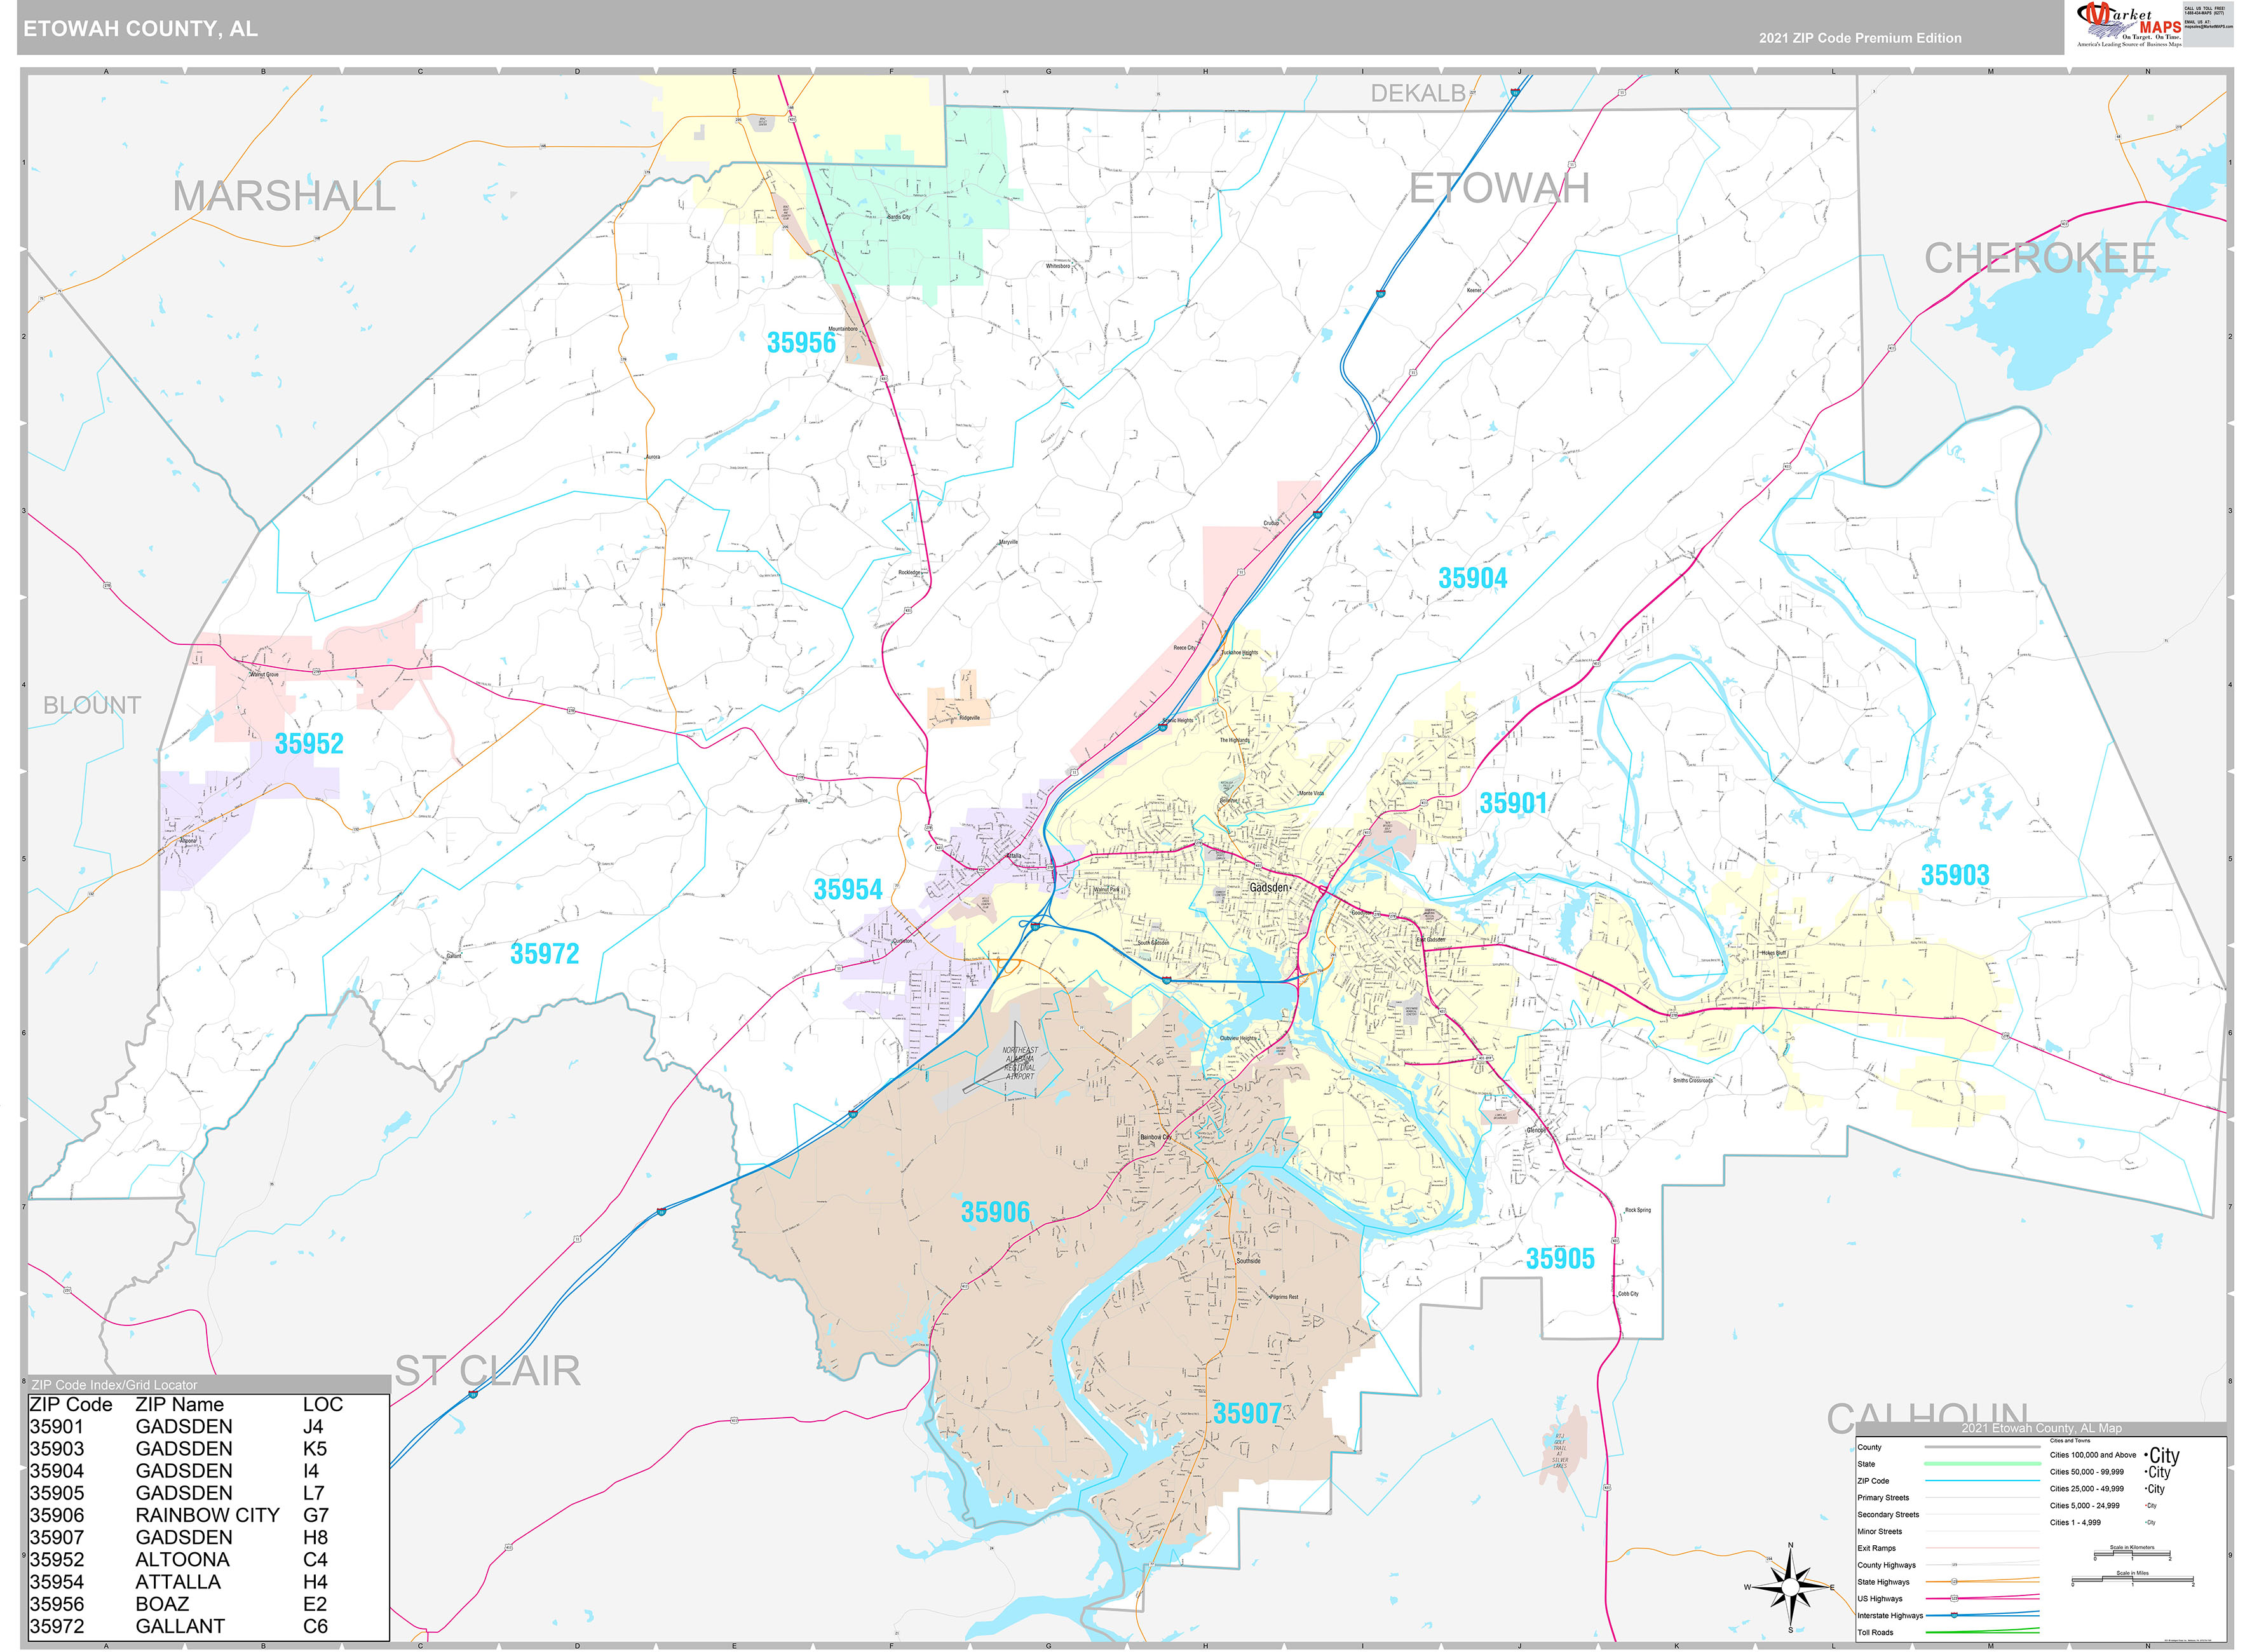Click the cyan ZIP Code line legend sample

1983,1481
